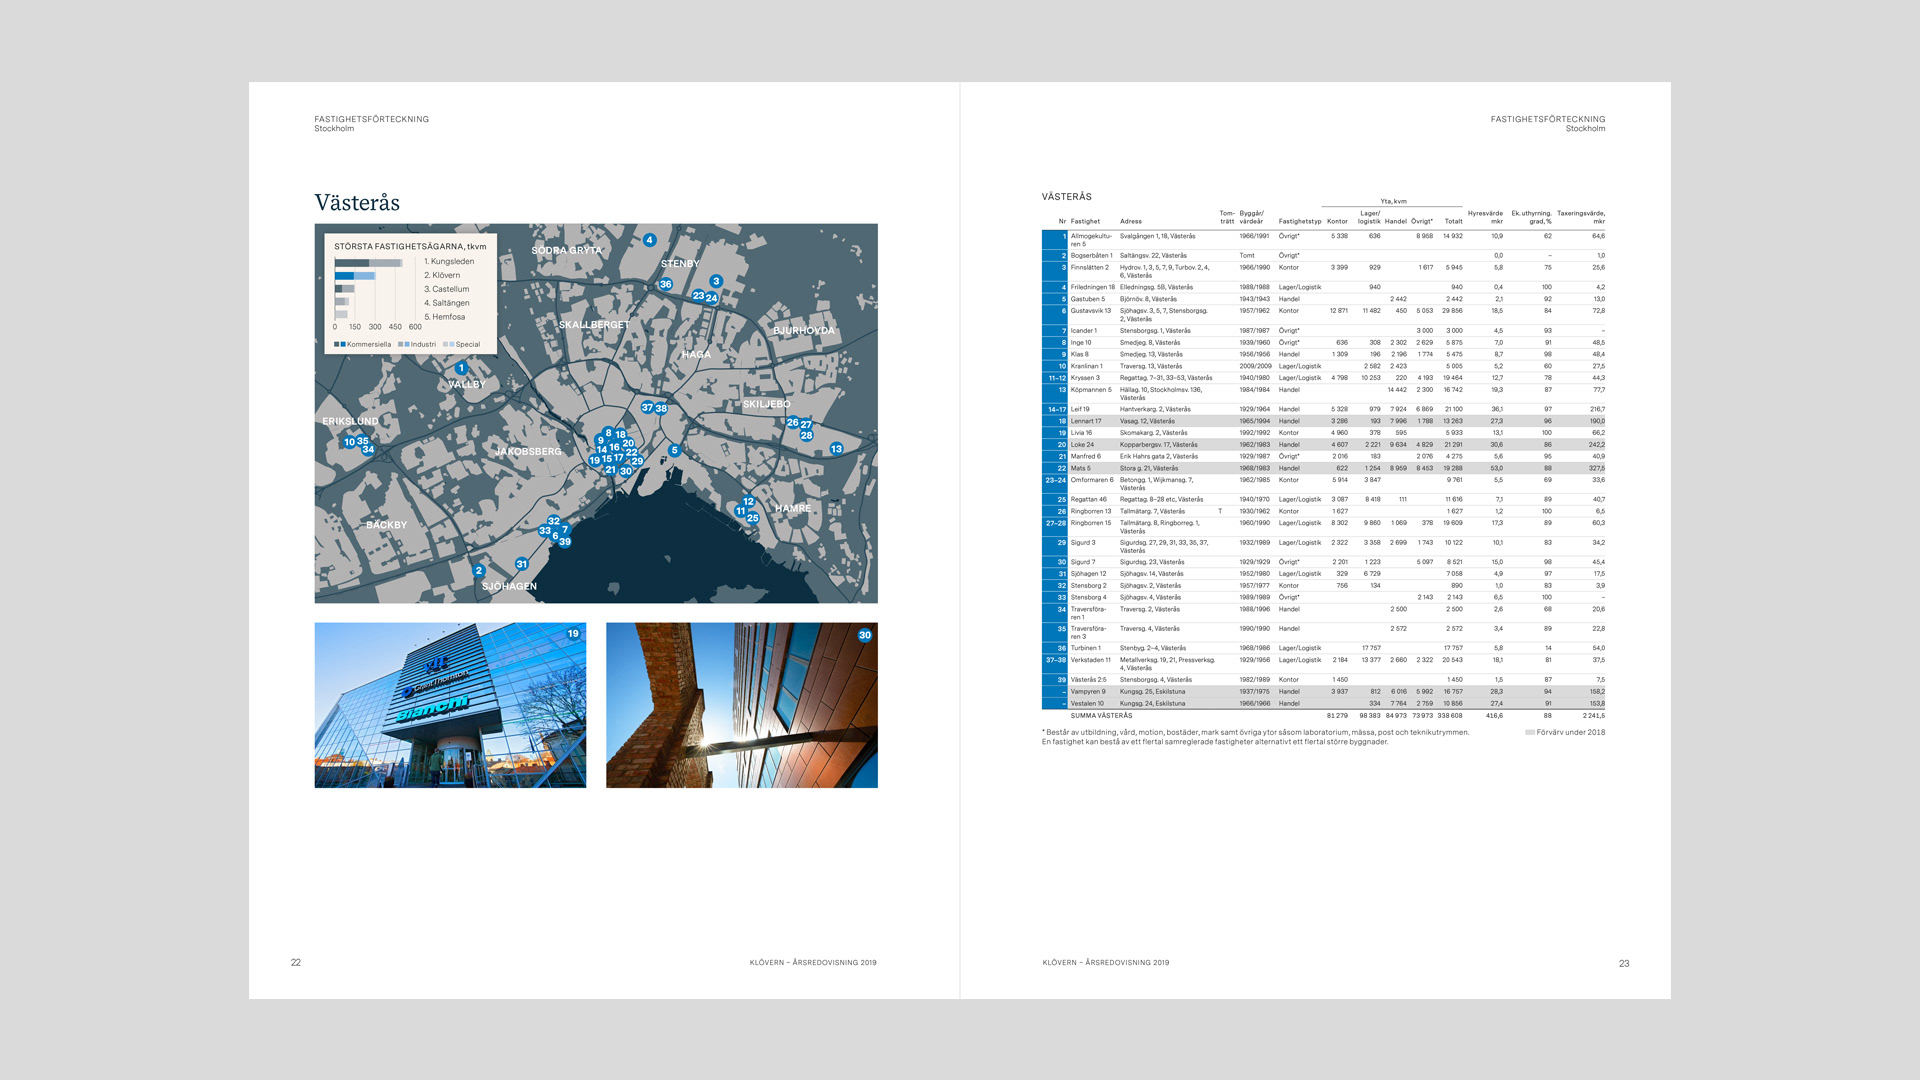Click map marker number 28
1920x1080 pixels.
pyautogui.click(x=807, y=435)
